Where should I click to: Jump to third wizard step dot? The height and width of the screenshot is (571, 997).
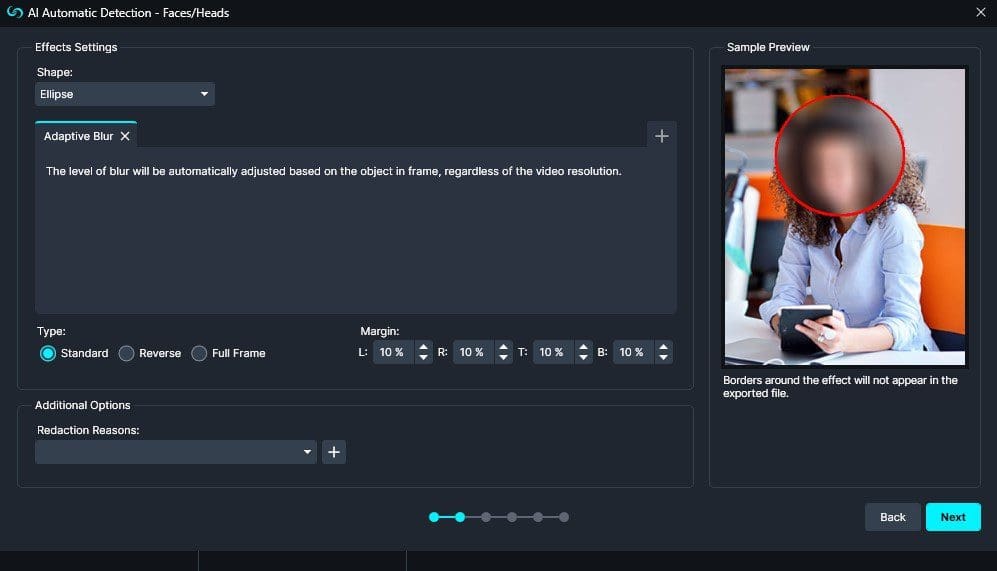pyautogui.click(x=486, y=517)
